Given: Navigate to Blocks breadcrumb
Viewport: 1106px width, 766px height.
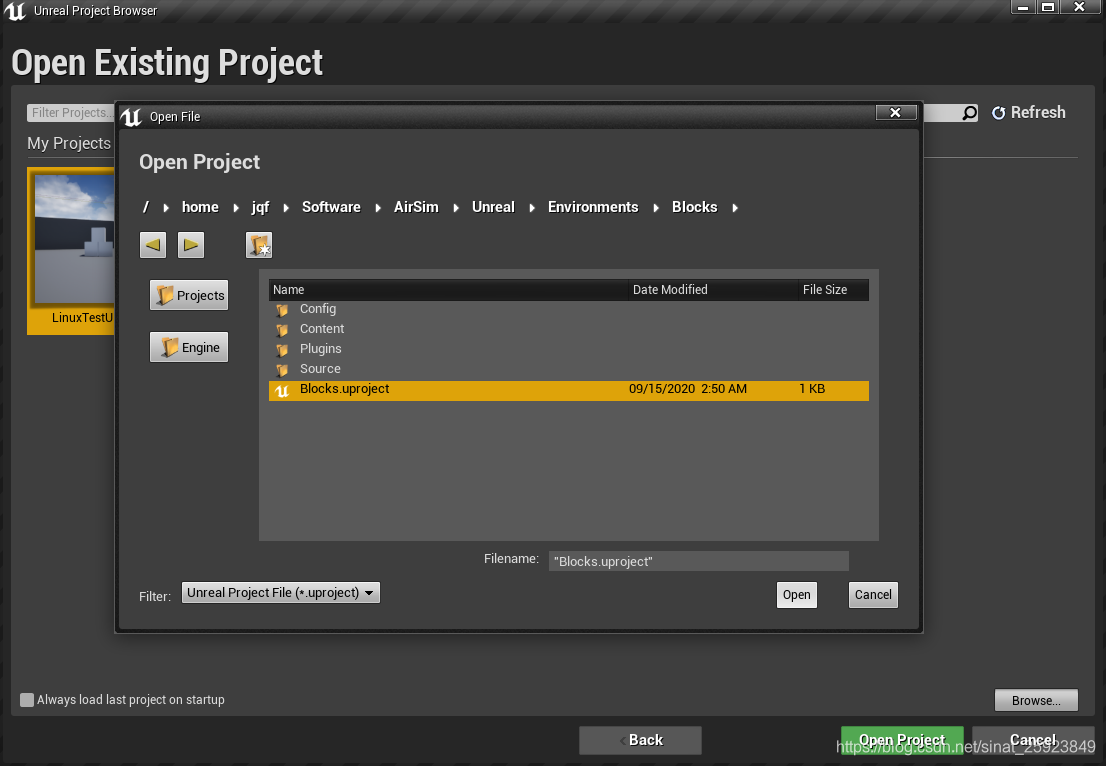Looking at the screenshot, I should click(x=695, y=207).
